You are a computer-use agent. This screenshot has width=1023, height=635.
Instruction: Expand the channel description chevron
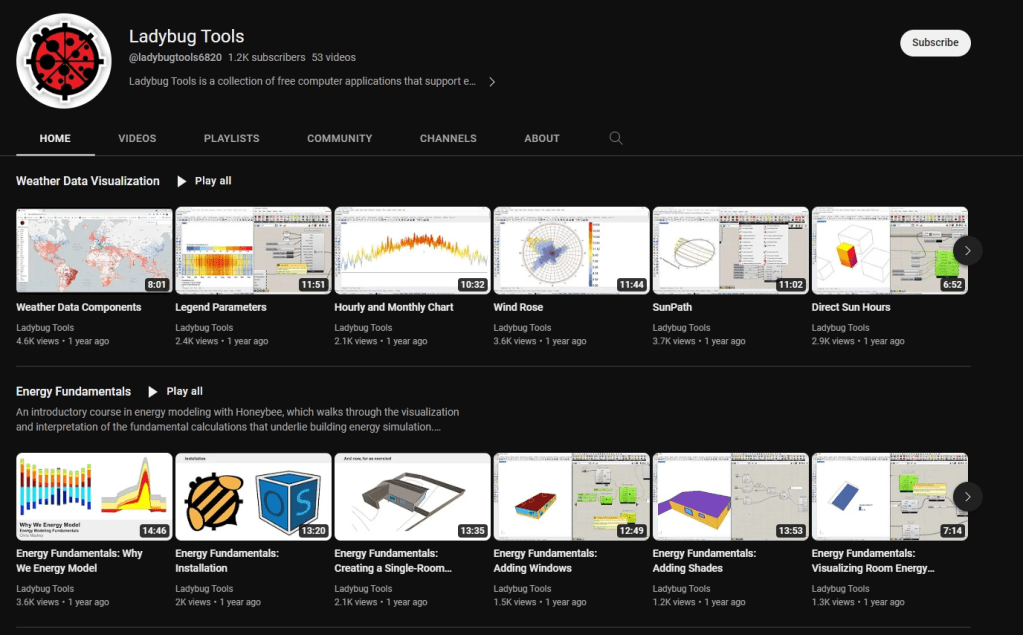pyautogui.click(x=492, y=82)
